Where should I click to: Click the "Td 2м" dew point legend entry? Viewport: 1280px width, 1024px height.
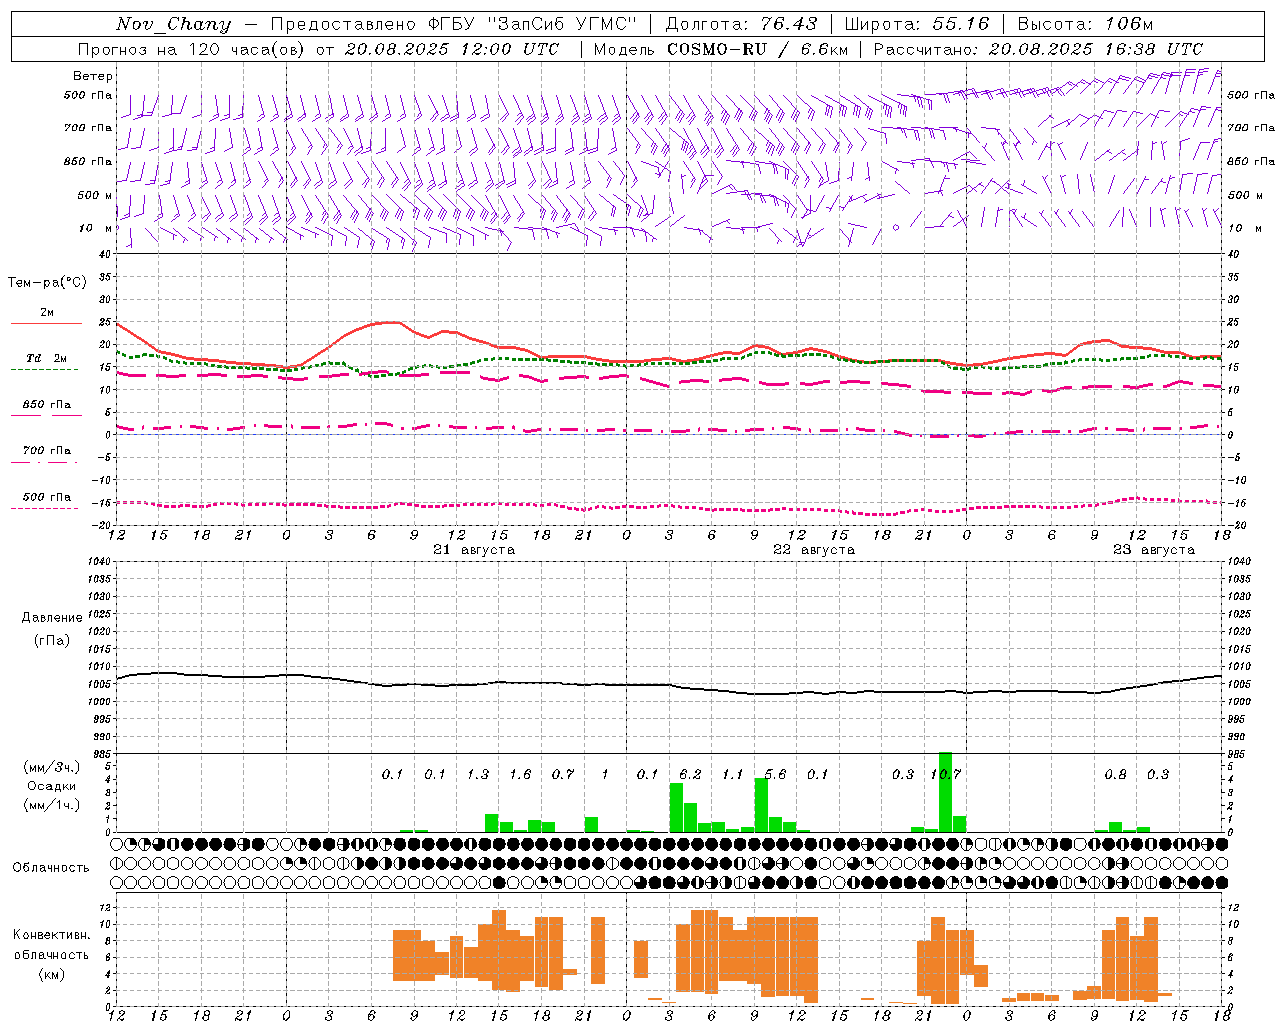(47, 358)
